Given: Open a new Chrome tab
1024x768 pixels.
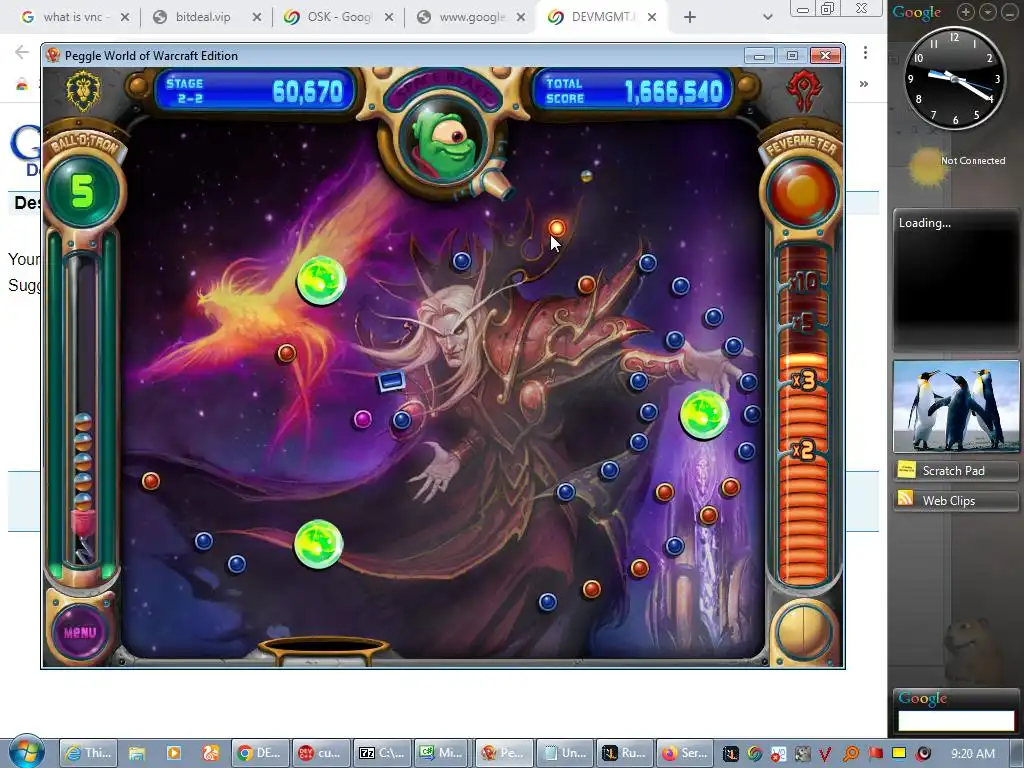Looking at the screenshot, I should click(x=690, y=18).
